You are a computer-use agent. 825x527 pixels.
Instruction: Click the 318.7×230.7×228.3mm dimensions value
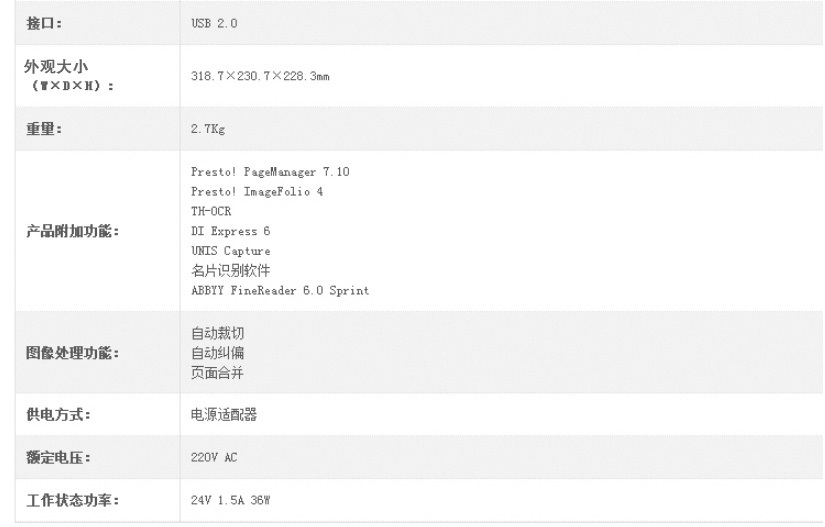click(260, 76)
